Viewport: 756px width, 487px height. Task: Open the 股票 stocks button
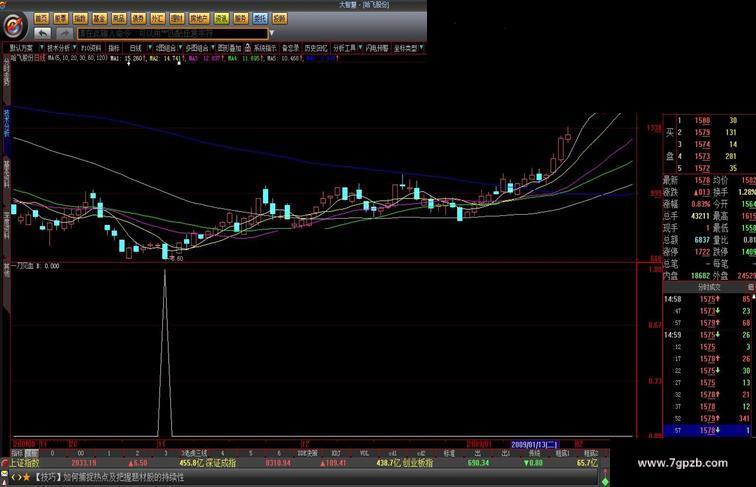(x=61, y=19)
